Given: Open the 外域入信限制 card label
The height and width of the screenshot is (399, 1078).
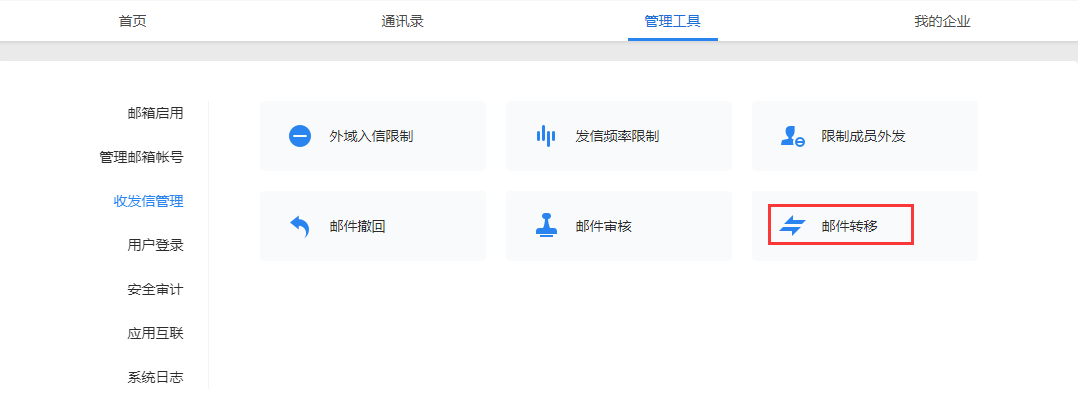Looking at the screenshot, I should click(x=371, y=136).
